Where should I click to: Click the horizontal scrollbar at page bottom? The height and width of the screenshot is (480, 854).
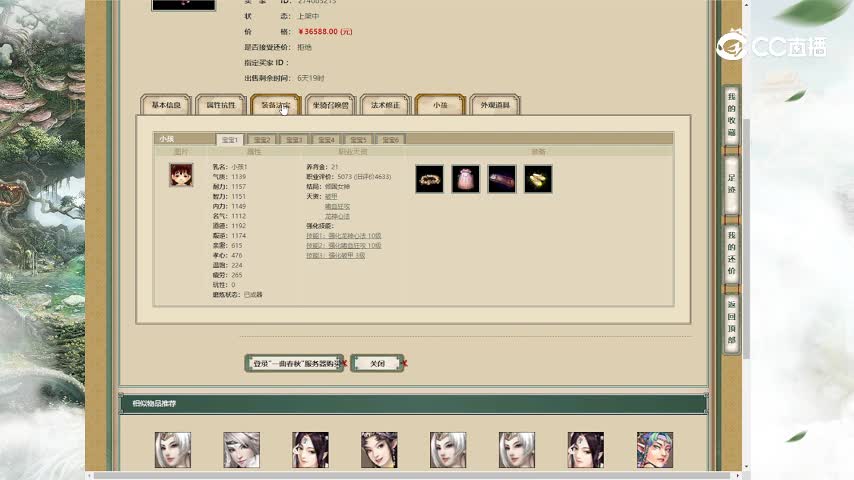coord(414,476)
